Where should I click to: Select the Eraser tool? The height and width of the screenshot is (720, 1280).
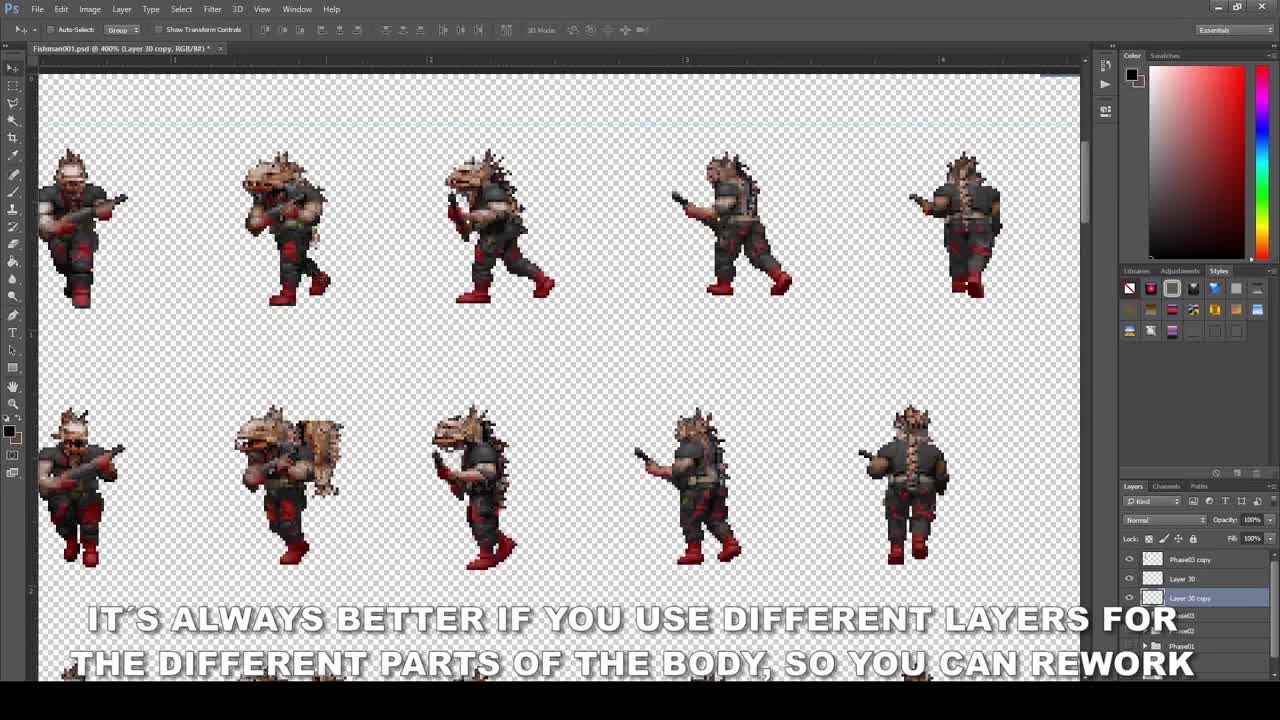coord(13,245)
